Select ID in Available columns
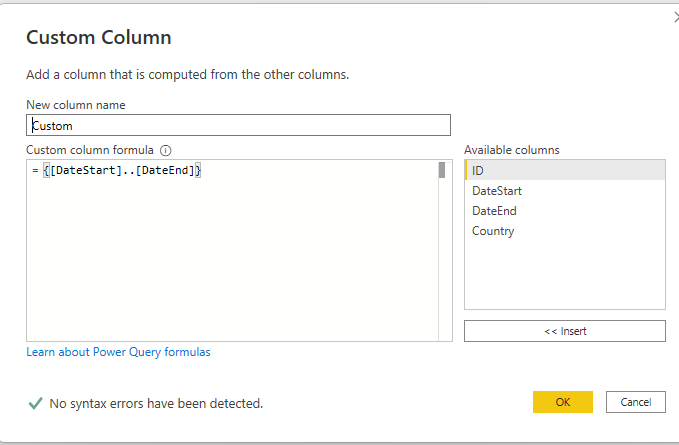 565,170
